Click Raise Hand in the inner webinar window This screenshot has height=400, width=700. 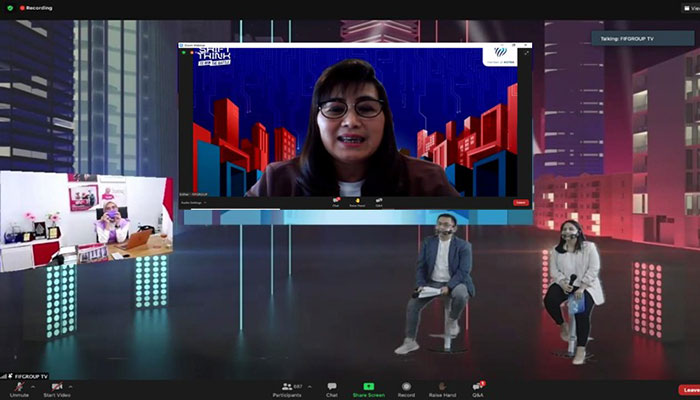pyautogui.click(x=357, y=201)
